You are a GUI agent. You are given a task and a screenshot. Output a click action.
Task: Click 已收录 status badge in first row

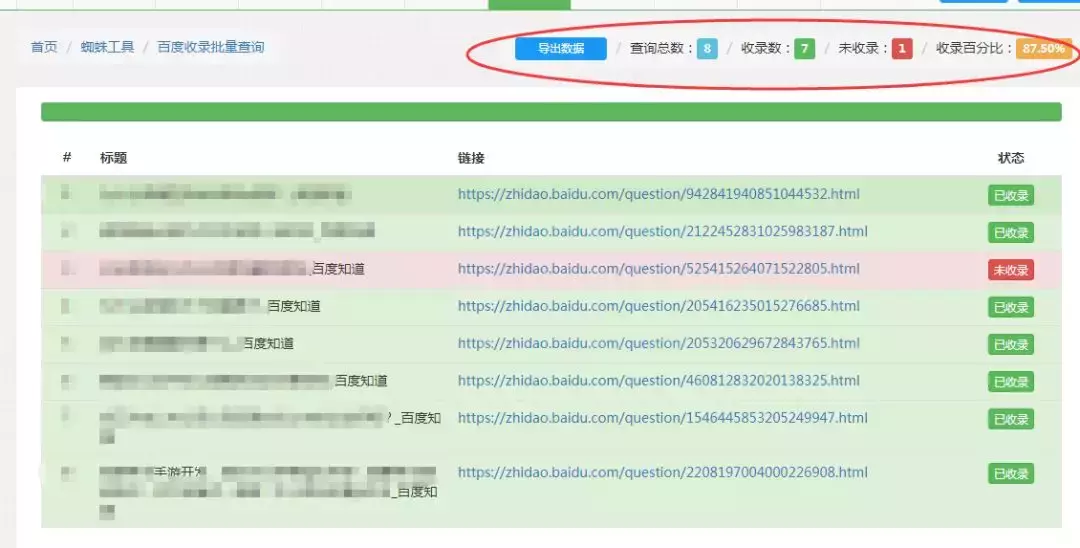1010,196
